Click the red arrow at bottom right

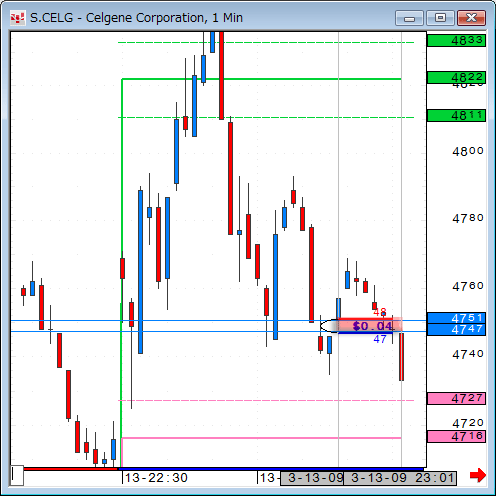tap(478, 475)
